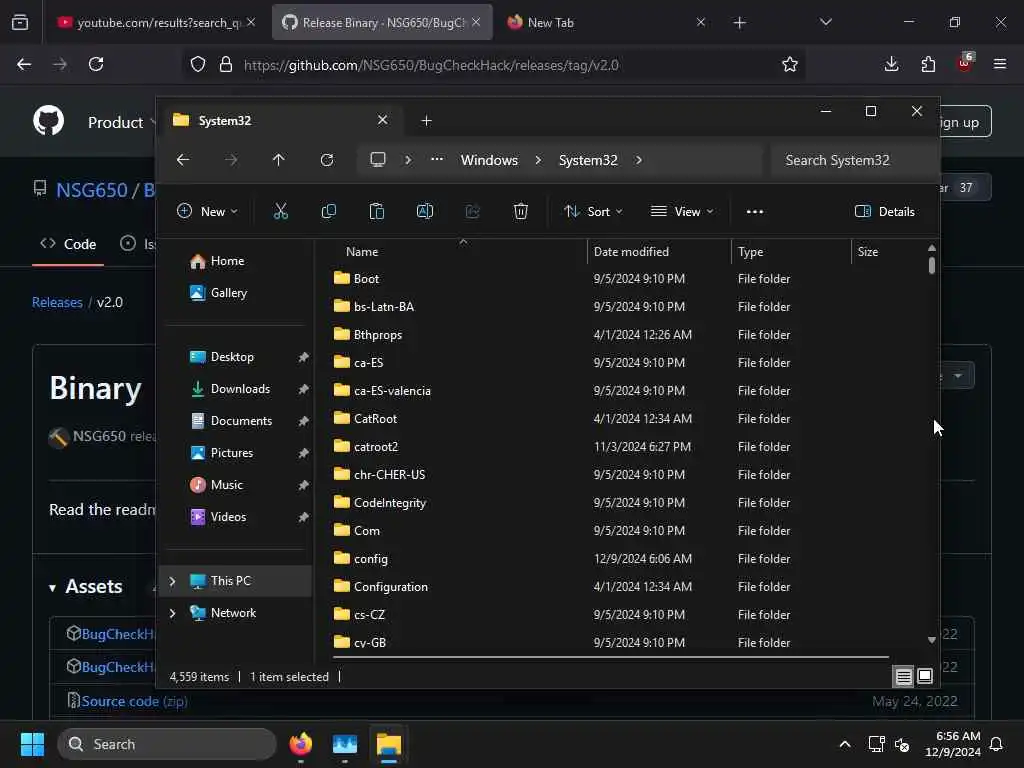Switch to large thumbnails view icon in status bar
The height and width of the screenshot is (768, 1024).
tap(925, 677)
